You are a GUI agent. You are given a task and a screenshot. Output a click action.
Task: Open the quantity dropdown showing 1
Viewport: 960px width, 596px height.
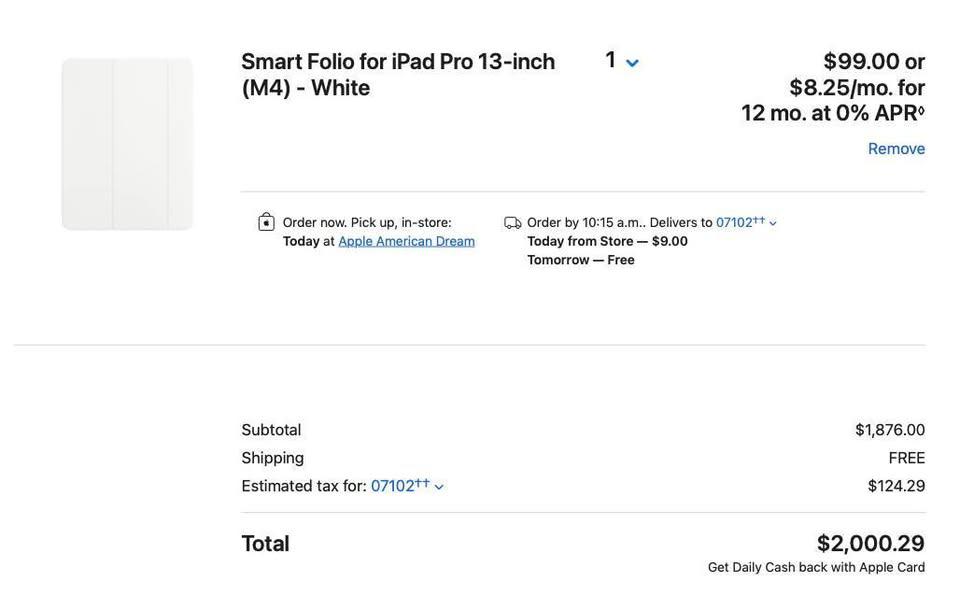click(x=611, y=60)
